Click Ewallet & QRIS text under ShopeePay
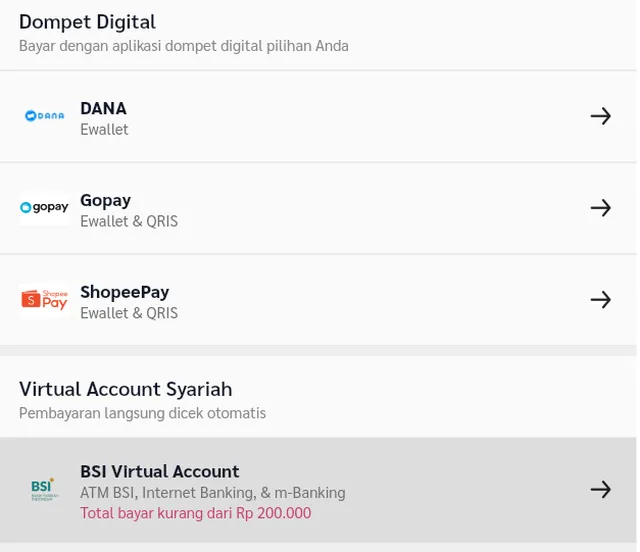The height and width of the screenshot is (552, 640). [x=129, y=313]
